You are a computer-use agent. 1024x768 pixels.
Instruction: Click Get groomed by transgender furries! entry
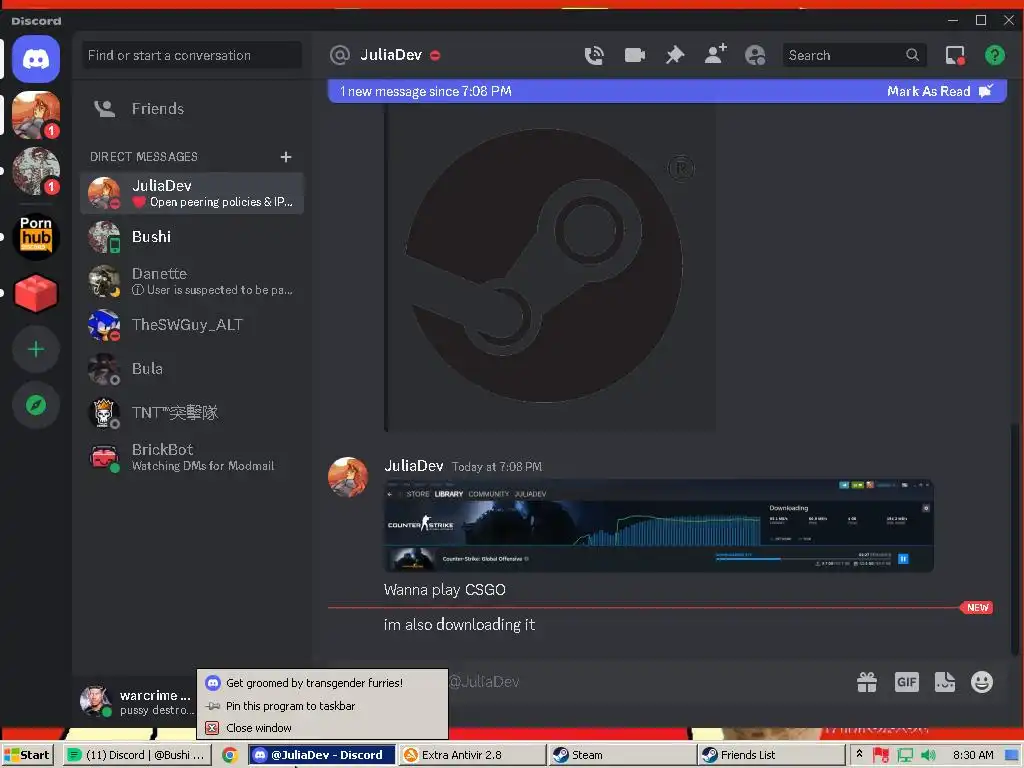323,682
